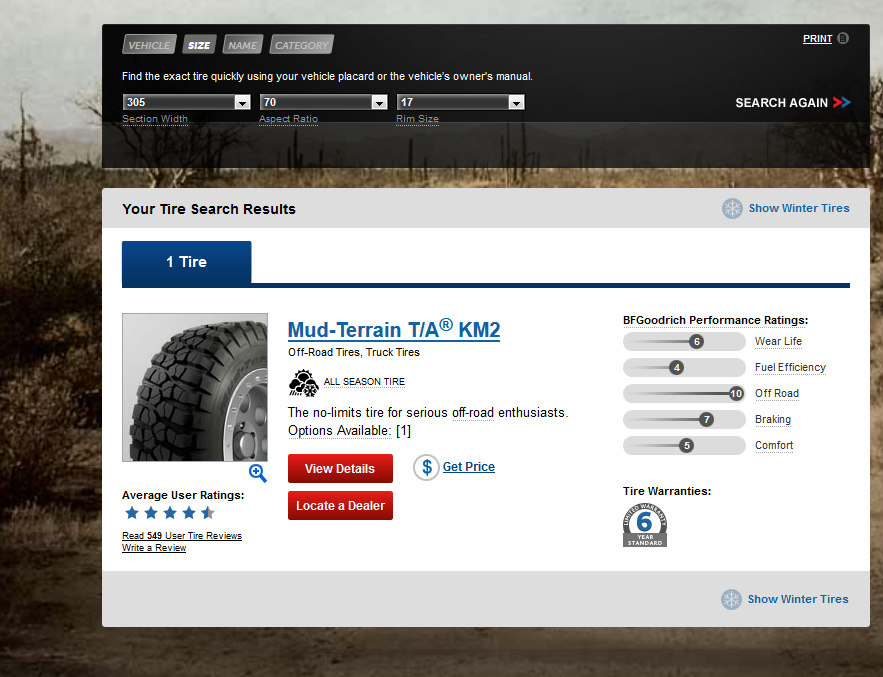Click the all season weather icon

(x=303, y=382)
